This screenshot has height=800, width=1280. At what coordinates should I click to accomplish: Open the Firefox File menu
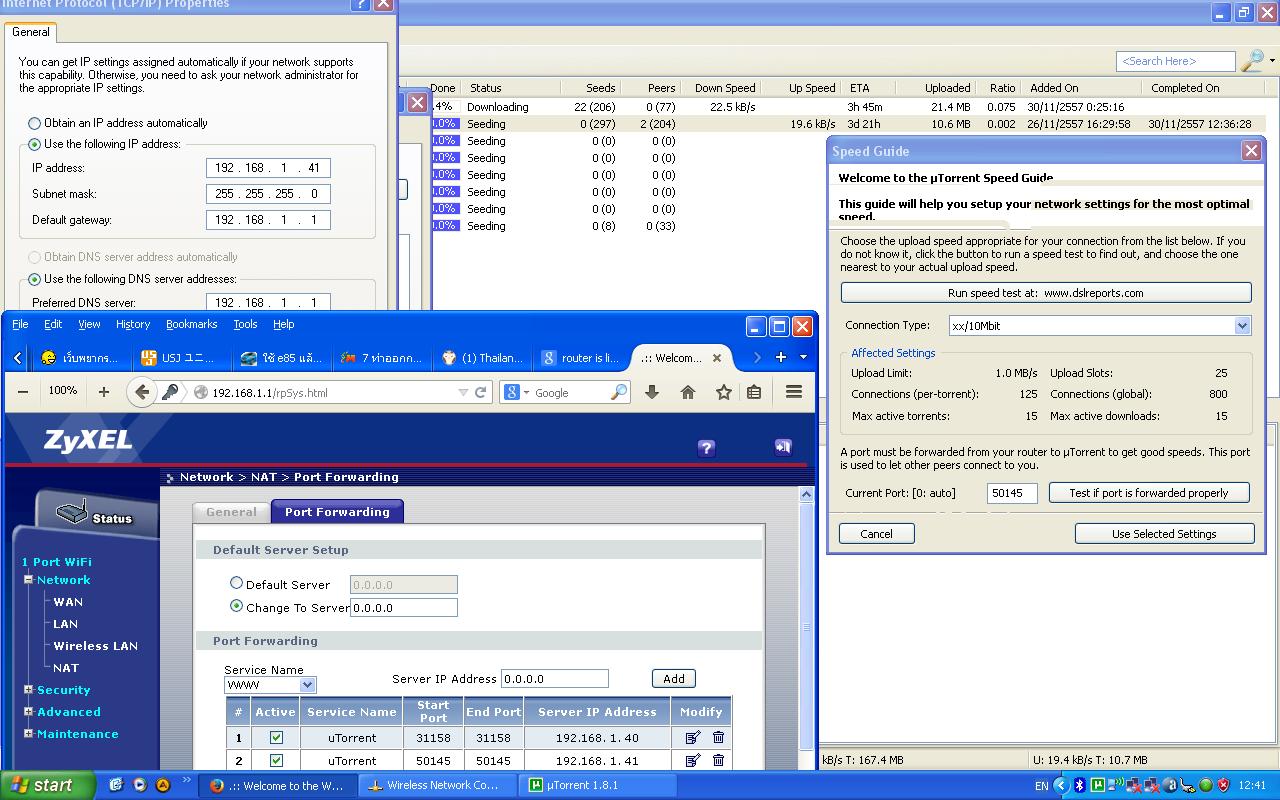(20, 324)
